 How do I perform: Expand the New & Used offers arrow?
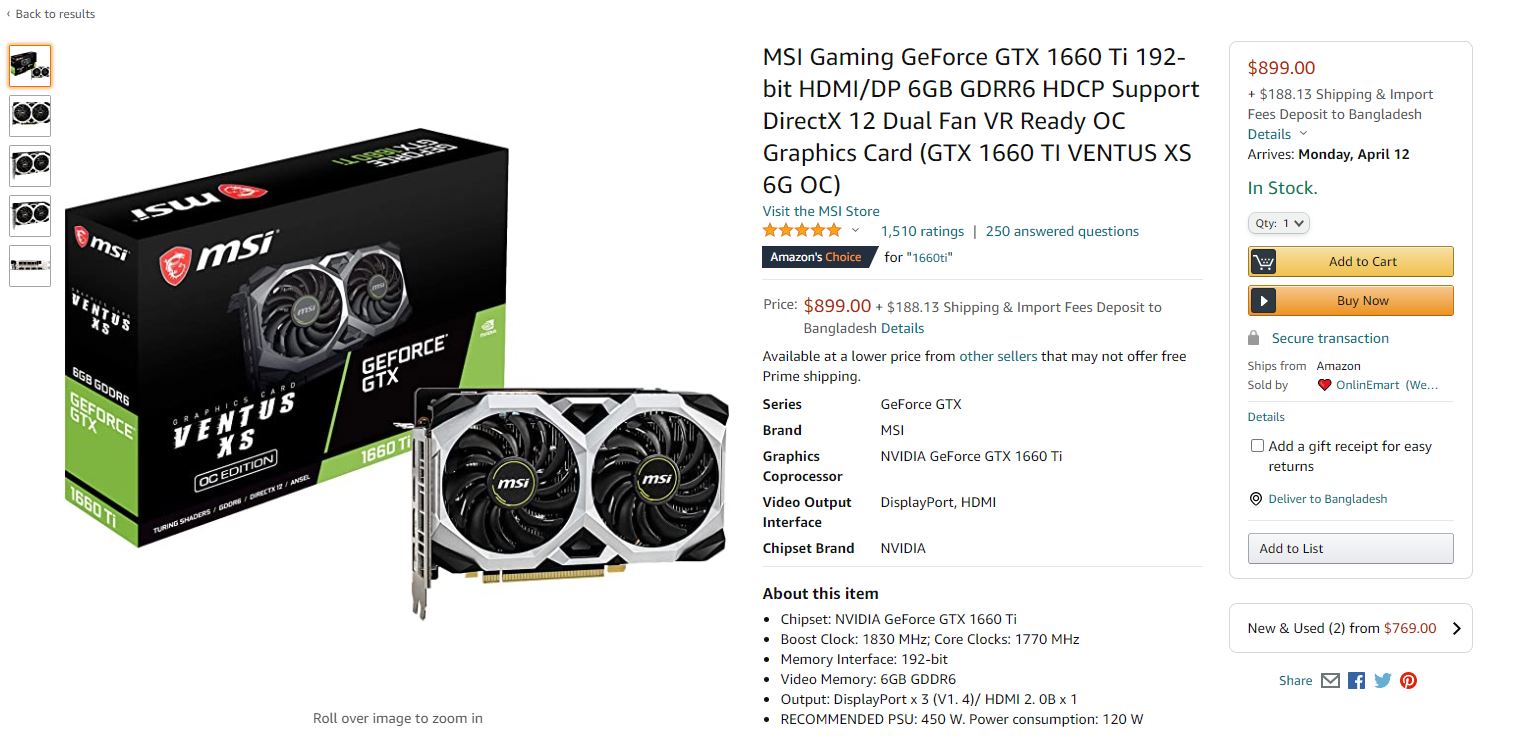coord(1456,629)
